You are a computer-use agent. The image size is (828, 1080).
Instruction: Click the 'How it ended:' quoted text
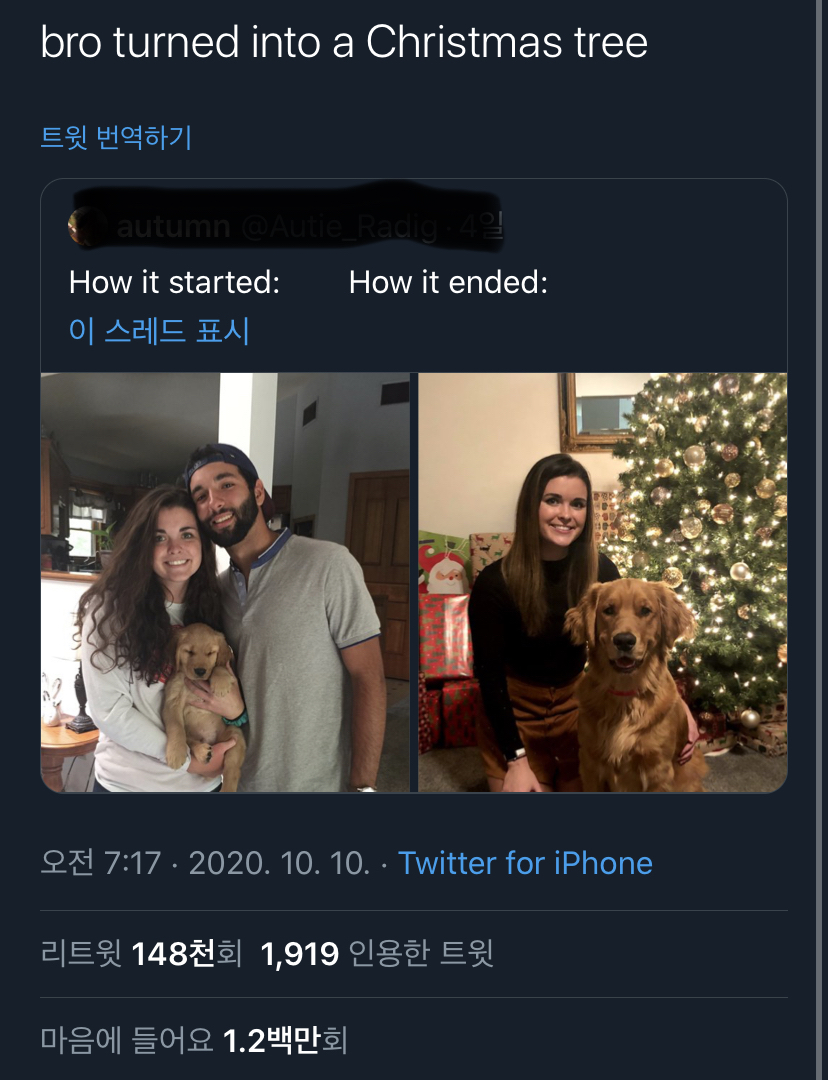tap(448, 283)
